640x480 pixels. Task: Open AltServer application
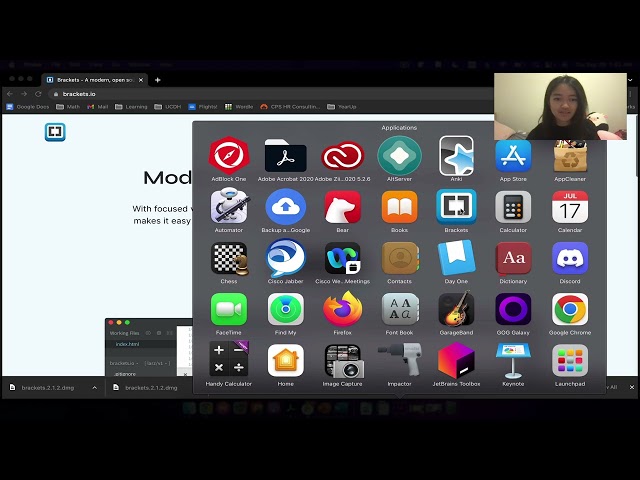[399, 156]
